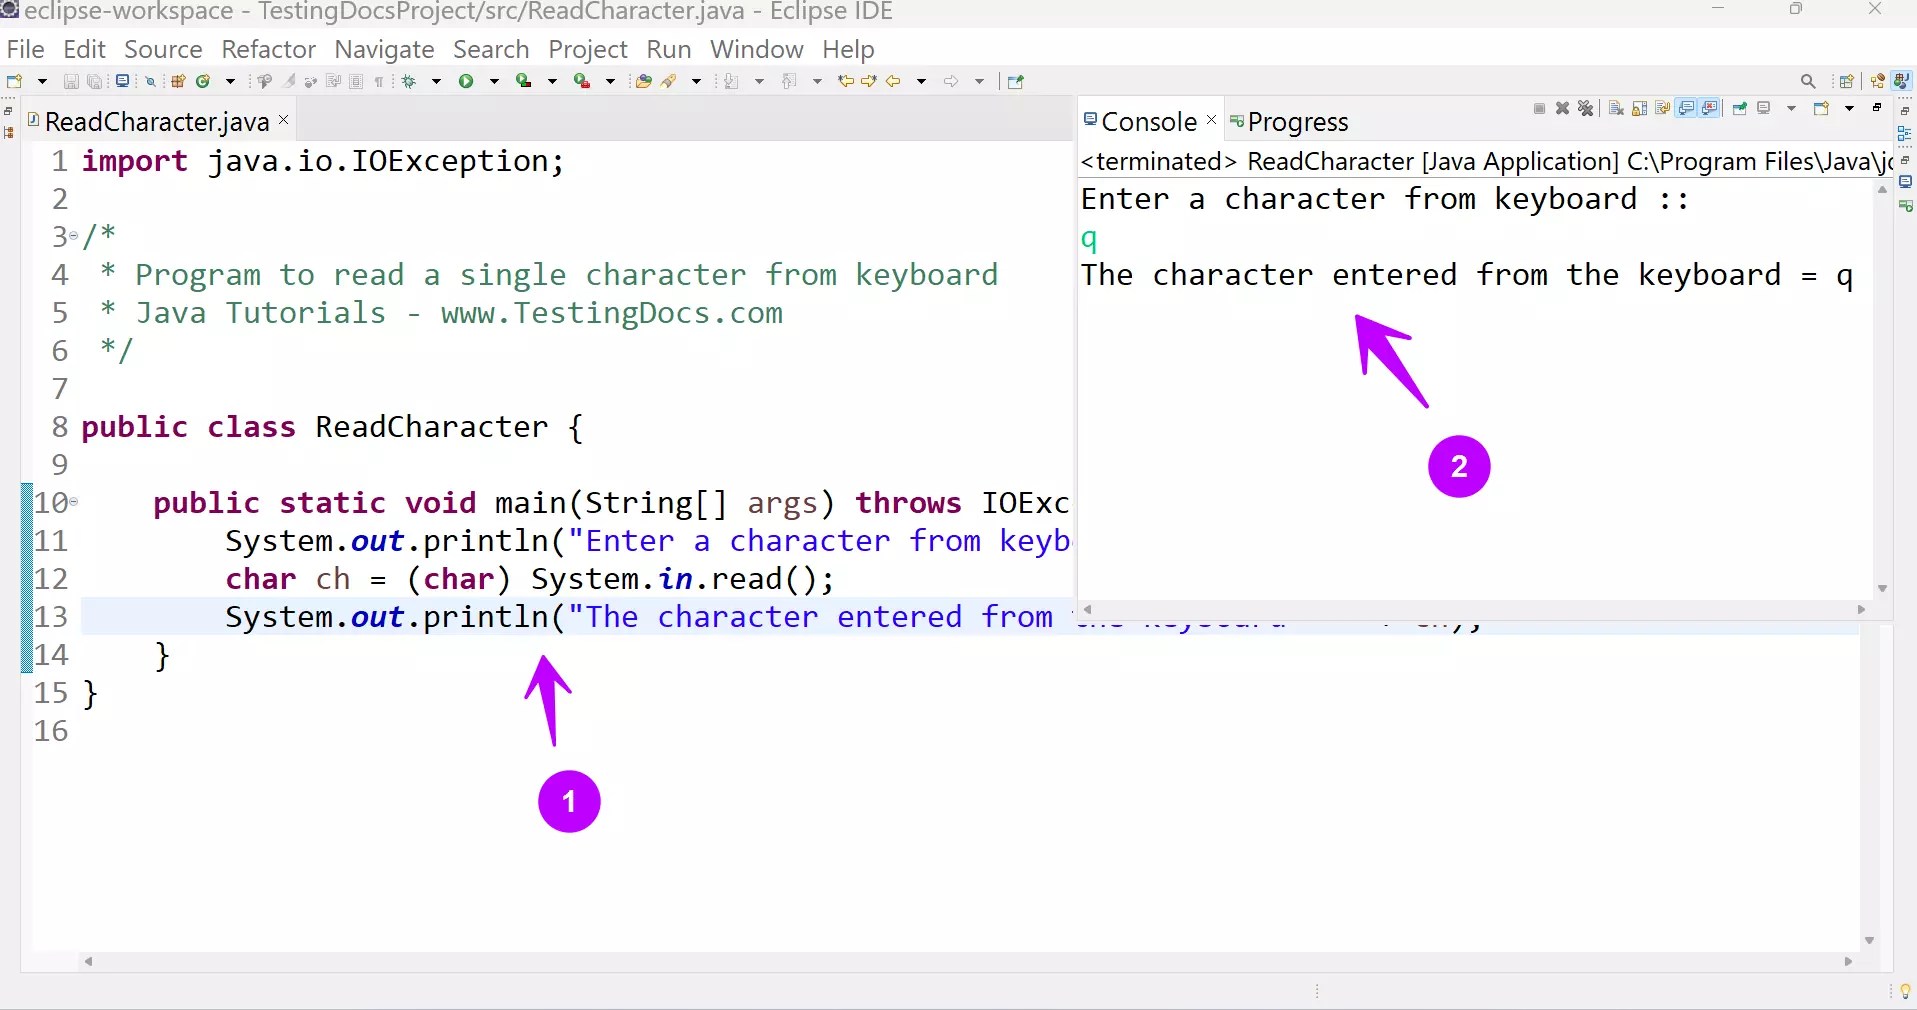Clear the console output
Viewport: 1917px width, 1010px height.
point(1616,108)
